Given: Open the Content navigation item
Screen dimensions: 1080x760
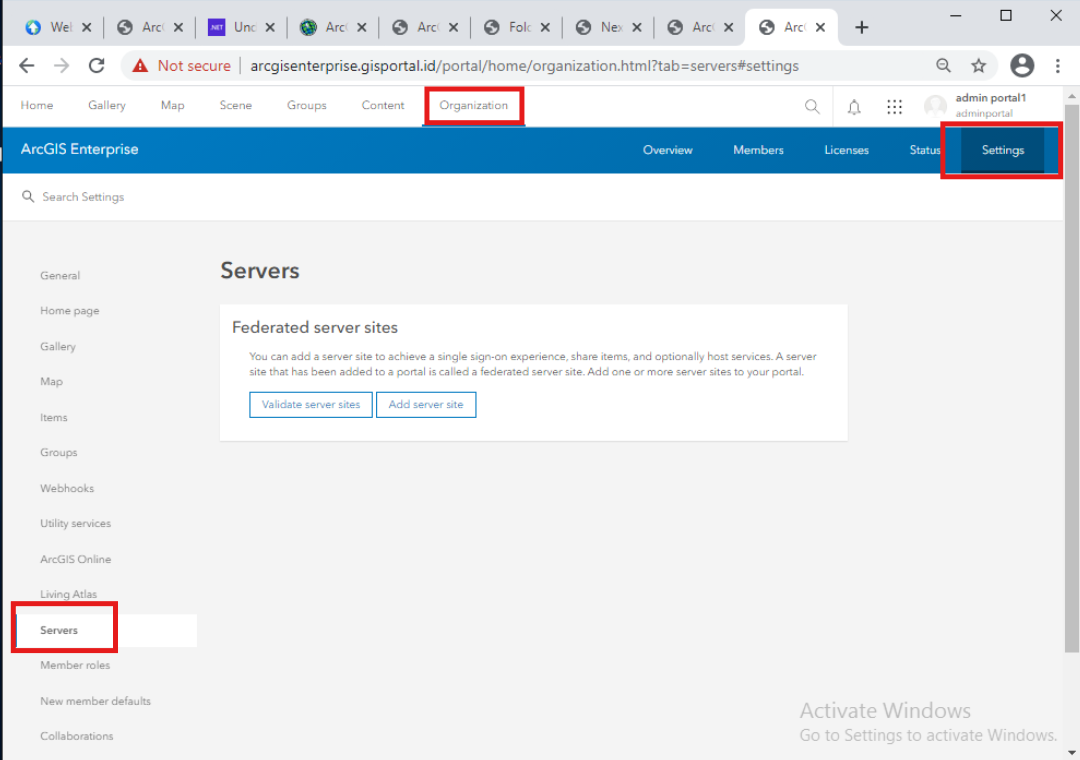Looking at the screenshot, I should coord(383,105).
